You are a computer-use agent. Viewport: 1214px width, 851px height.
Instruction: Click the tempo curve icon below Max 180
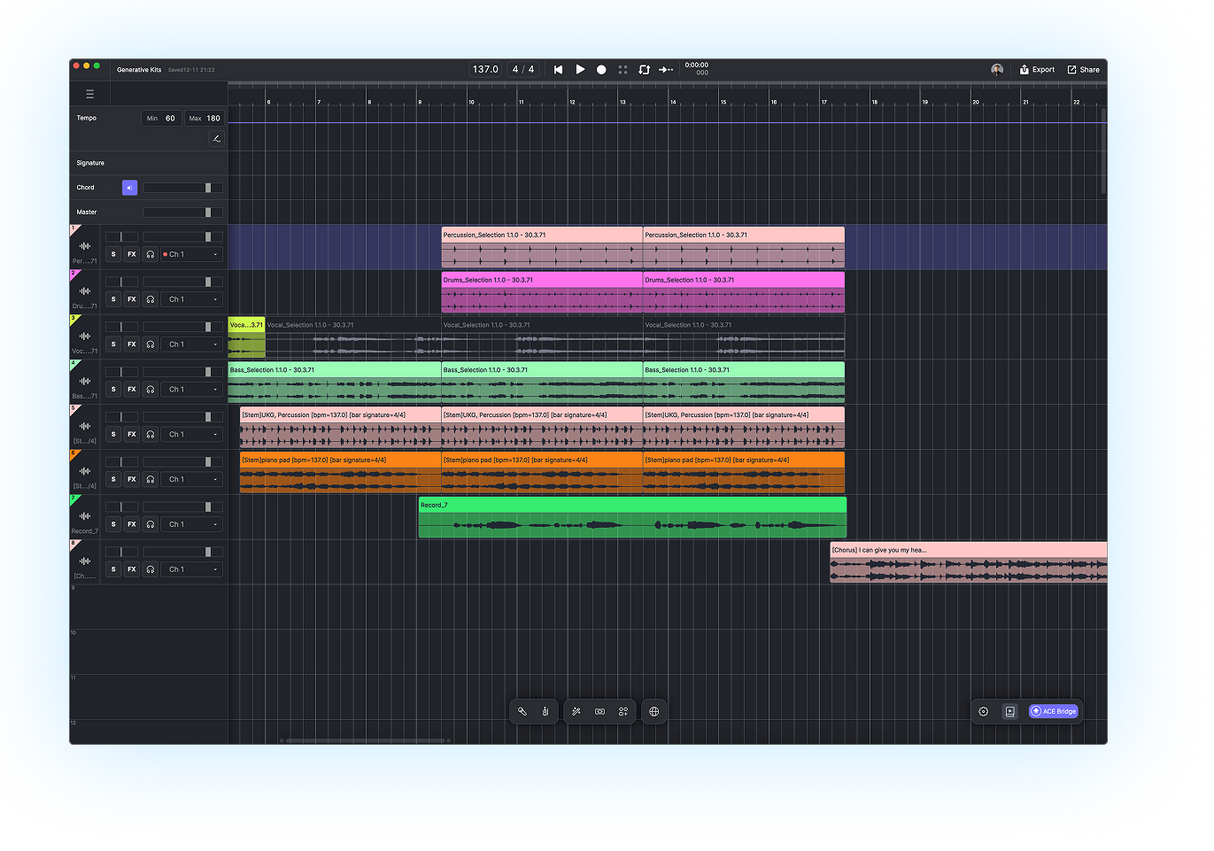click(216, 138)
